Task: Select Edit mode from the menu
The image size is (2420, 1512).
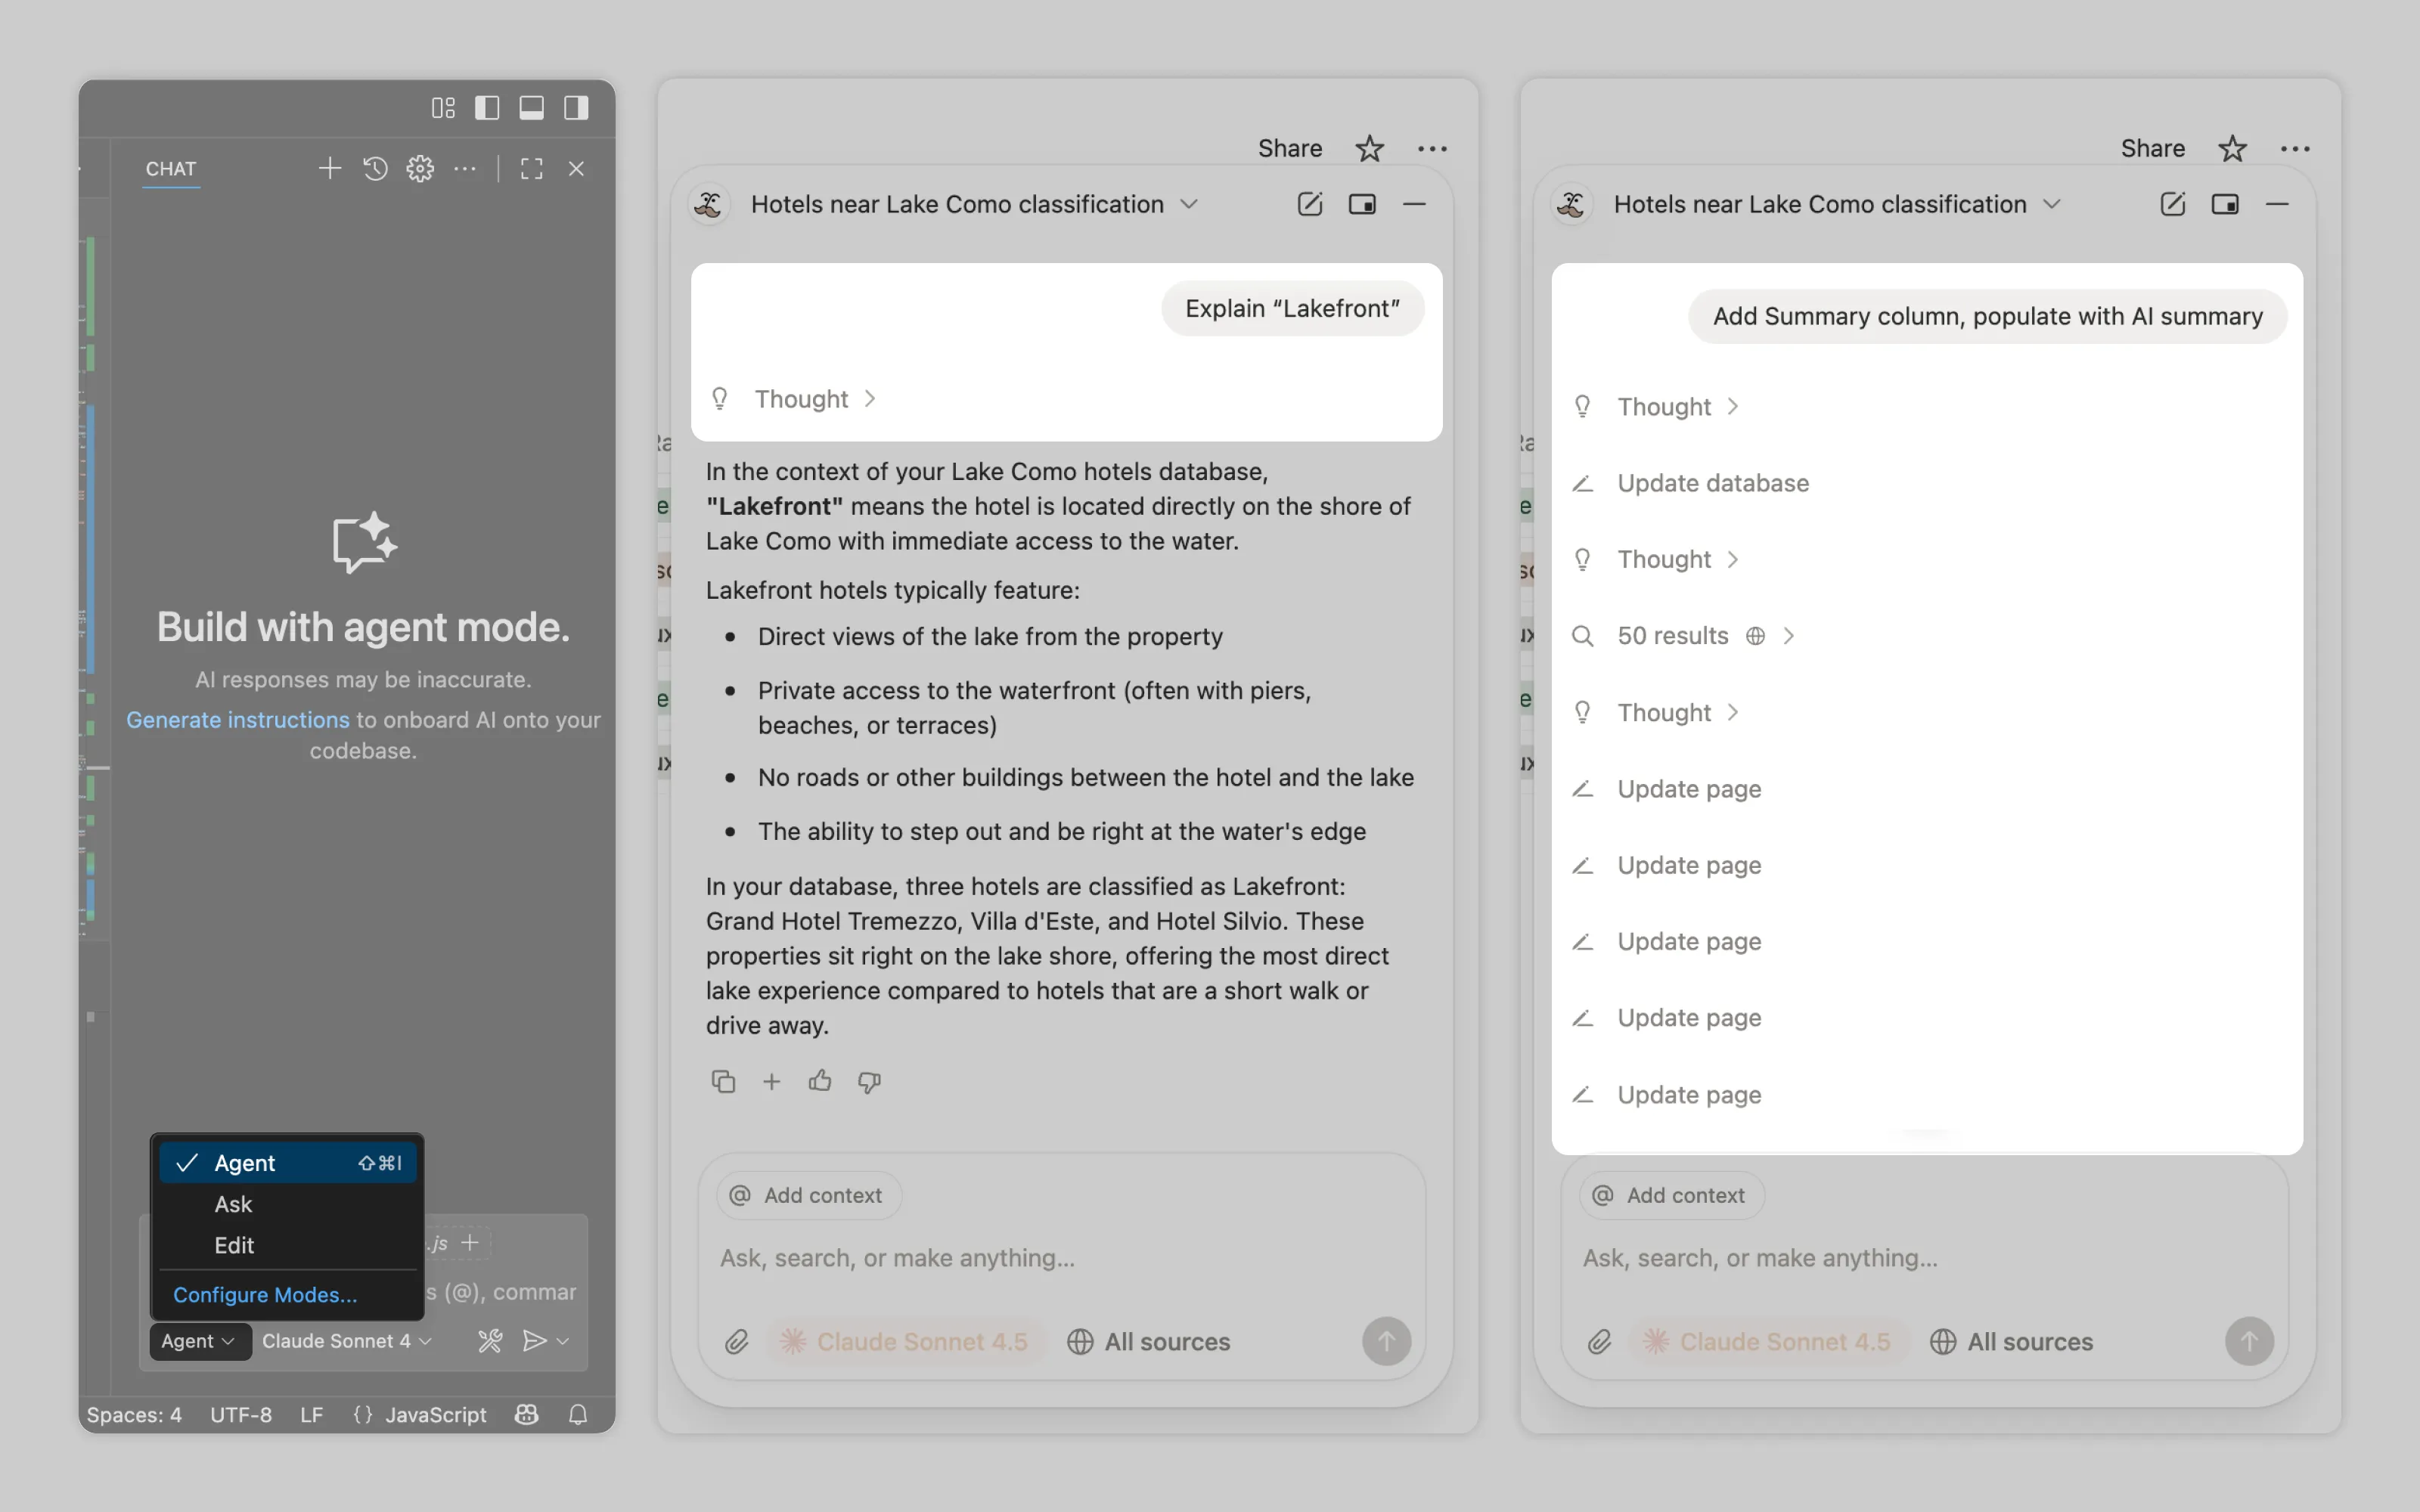Action: pyautogui.click(x=234, y=1245)
